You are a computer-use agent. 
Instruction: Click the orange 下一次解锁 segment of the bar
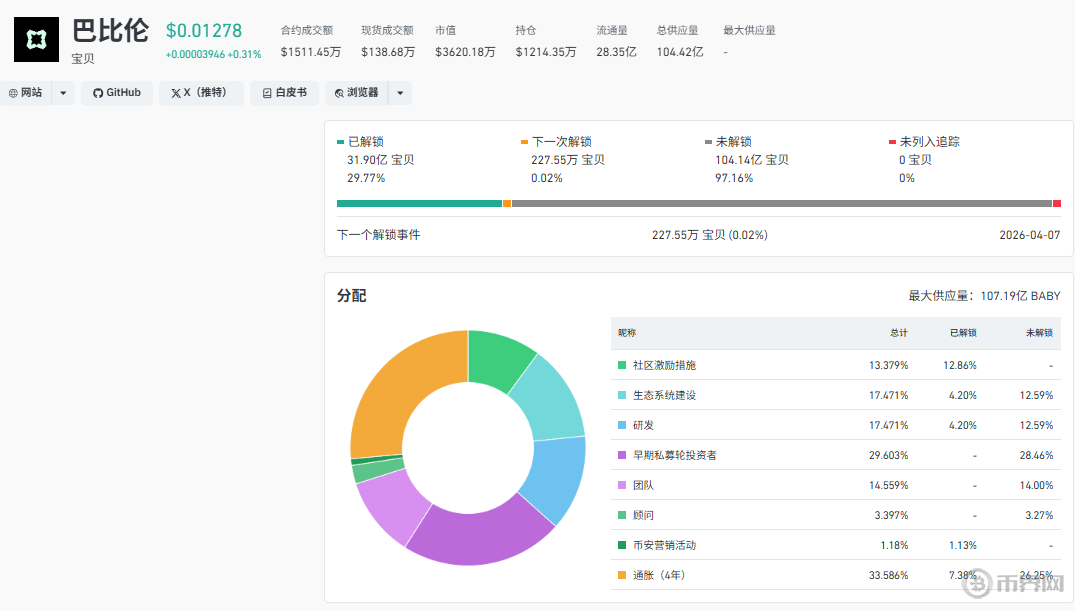pos(507,204)
